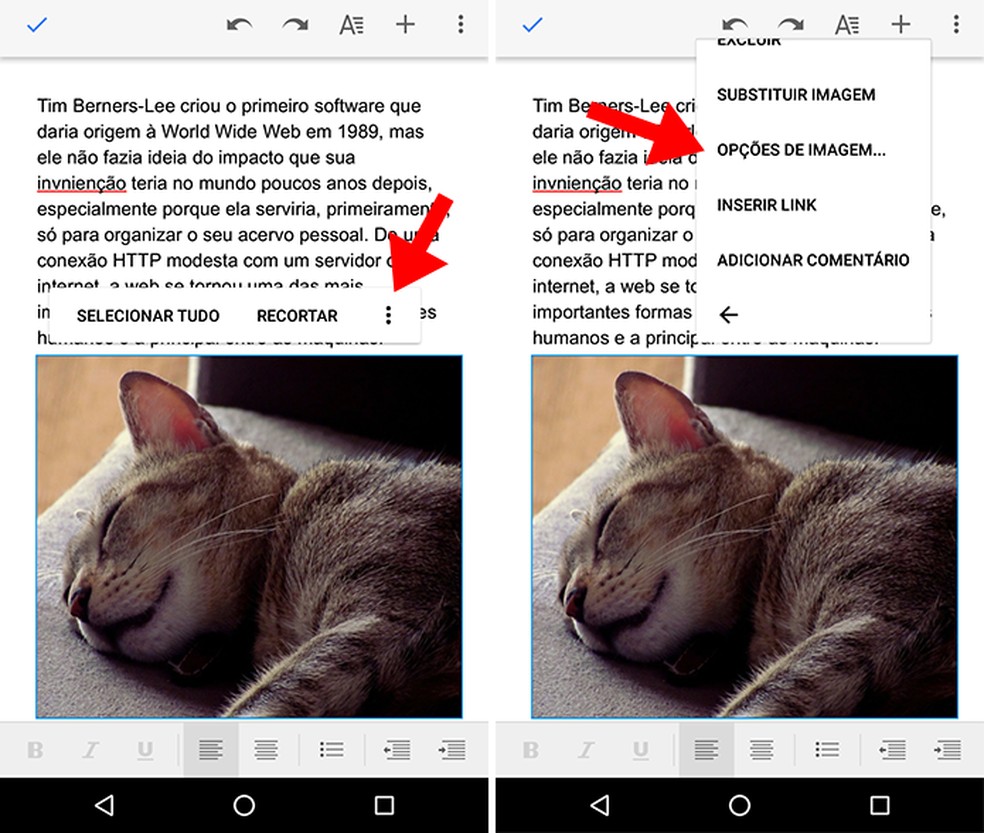The height and width of the screenshot is (833, 984).
Task: Tap the Insert plus icon
Action: tap(405, 24)
